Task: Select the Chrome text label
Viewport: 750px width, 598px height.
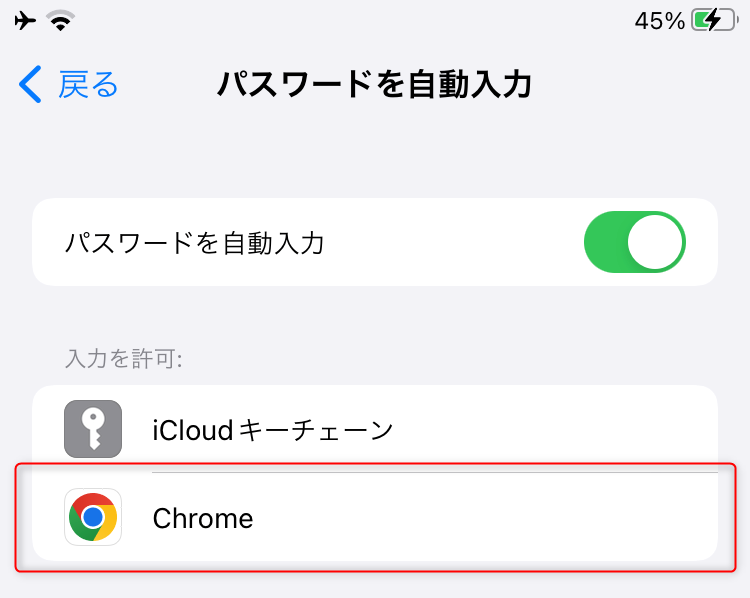Action: [x=203, y=518]
